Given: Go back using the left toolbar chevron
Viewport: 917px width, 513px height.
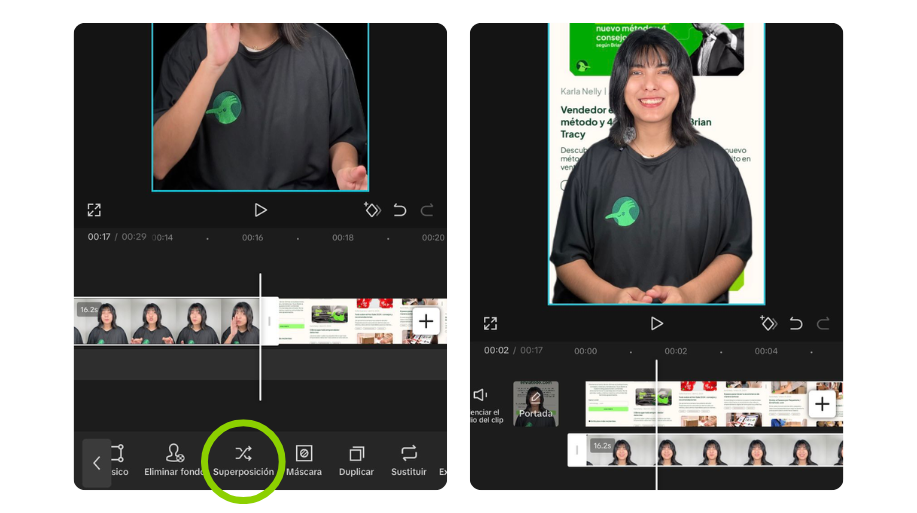Looking at the screenshot, I should pos(96,463).
